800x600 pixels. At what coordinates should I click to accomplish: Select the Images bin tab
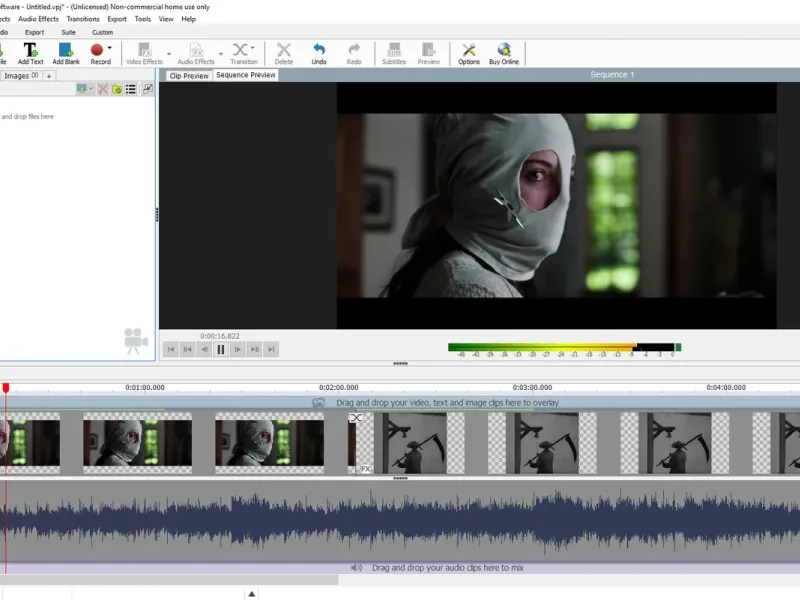point(20,76)
